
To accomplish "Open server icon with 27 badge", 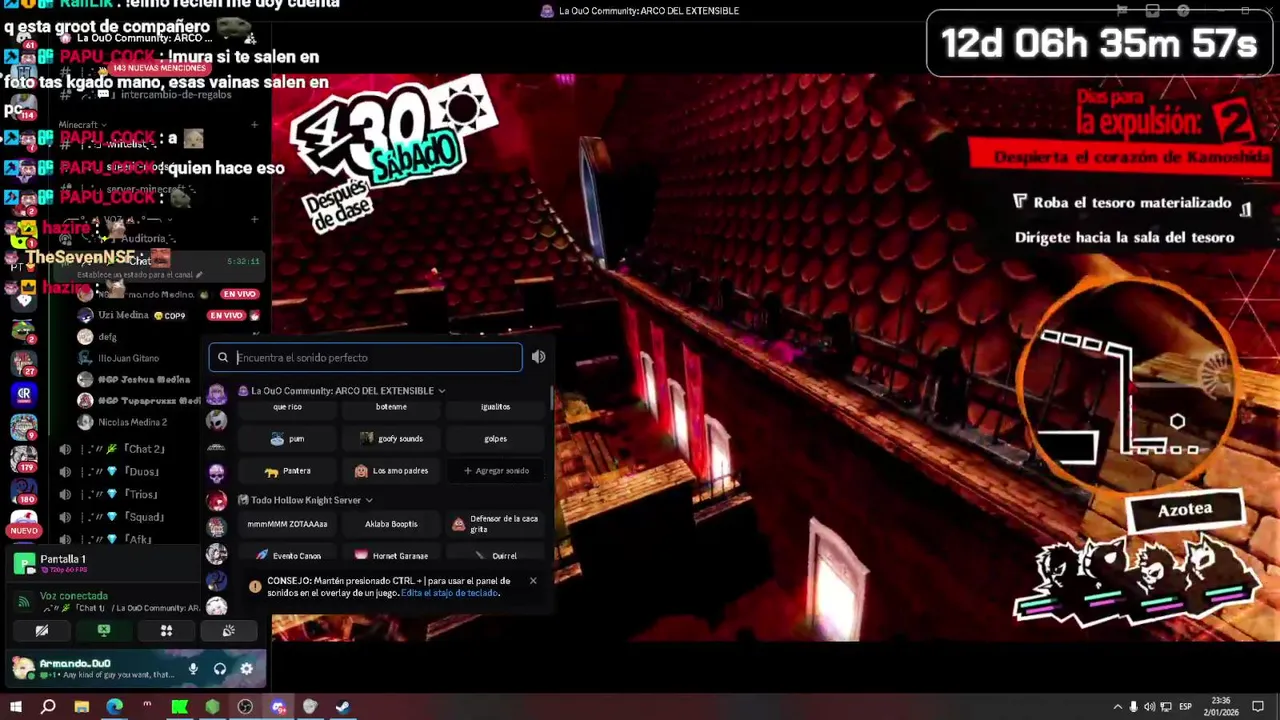I will tap(24, 362).
